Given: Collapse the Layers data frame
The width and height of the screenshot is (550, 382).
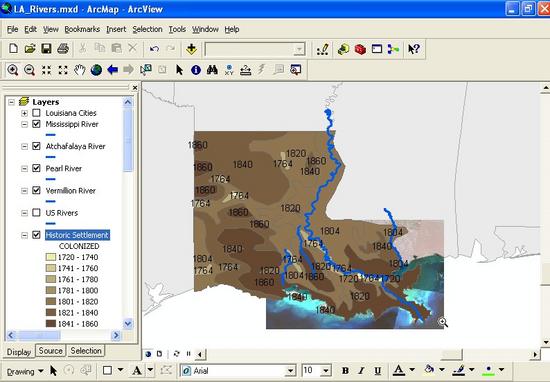Looking at the screenshot, I should click(x=12, y=102).
